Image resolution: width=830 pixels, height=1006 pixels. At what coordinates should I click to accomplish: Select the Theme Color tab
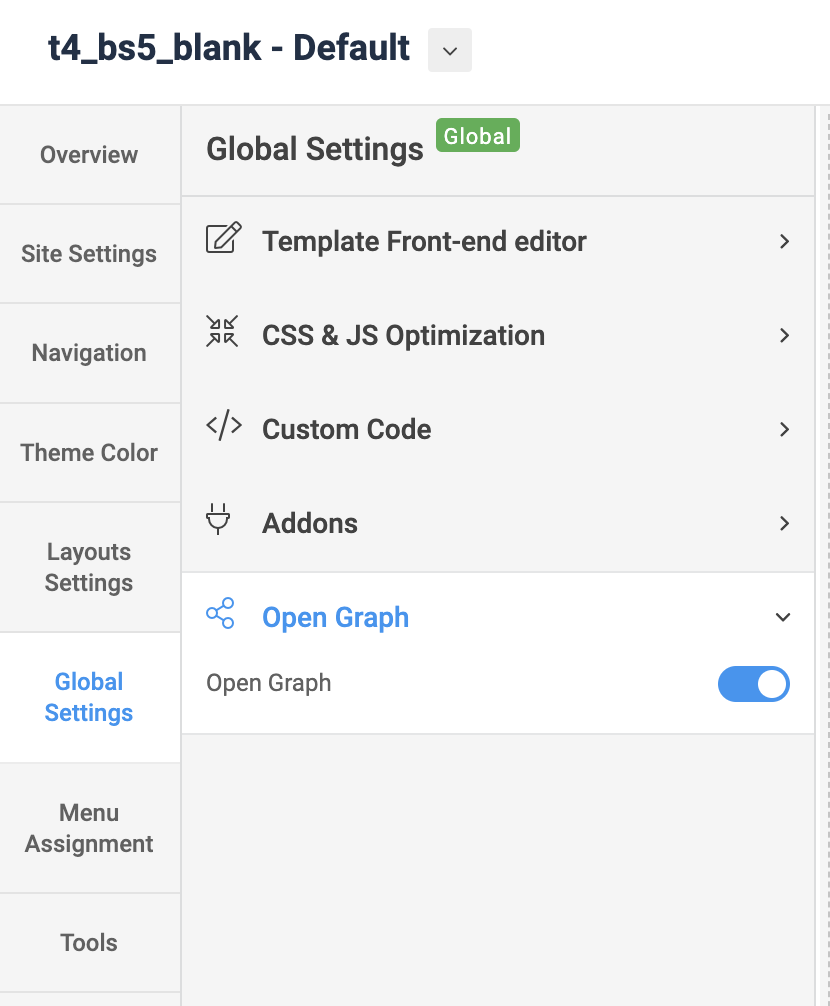tap(89, 452)
